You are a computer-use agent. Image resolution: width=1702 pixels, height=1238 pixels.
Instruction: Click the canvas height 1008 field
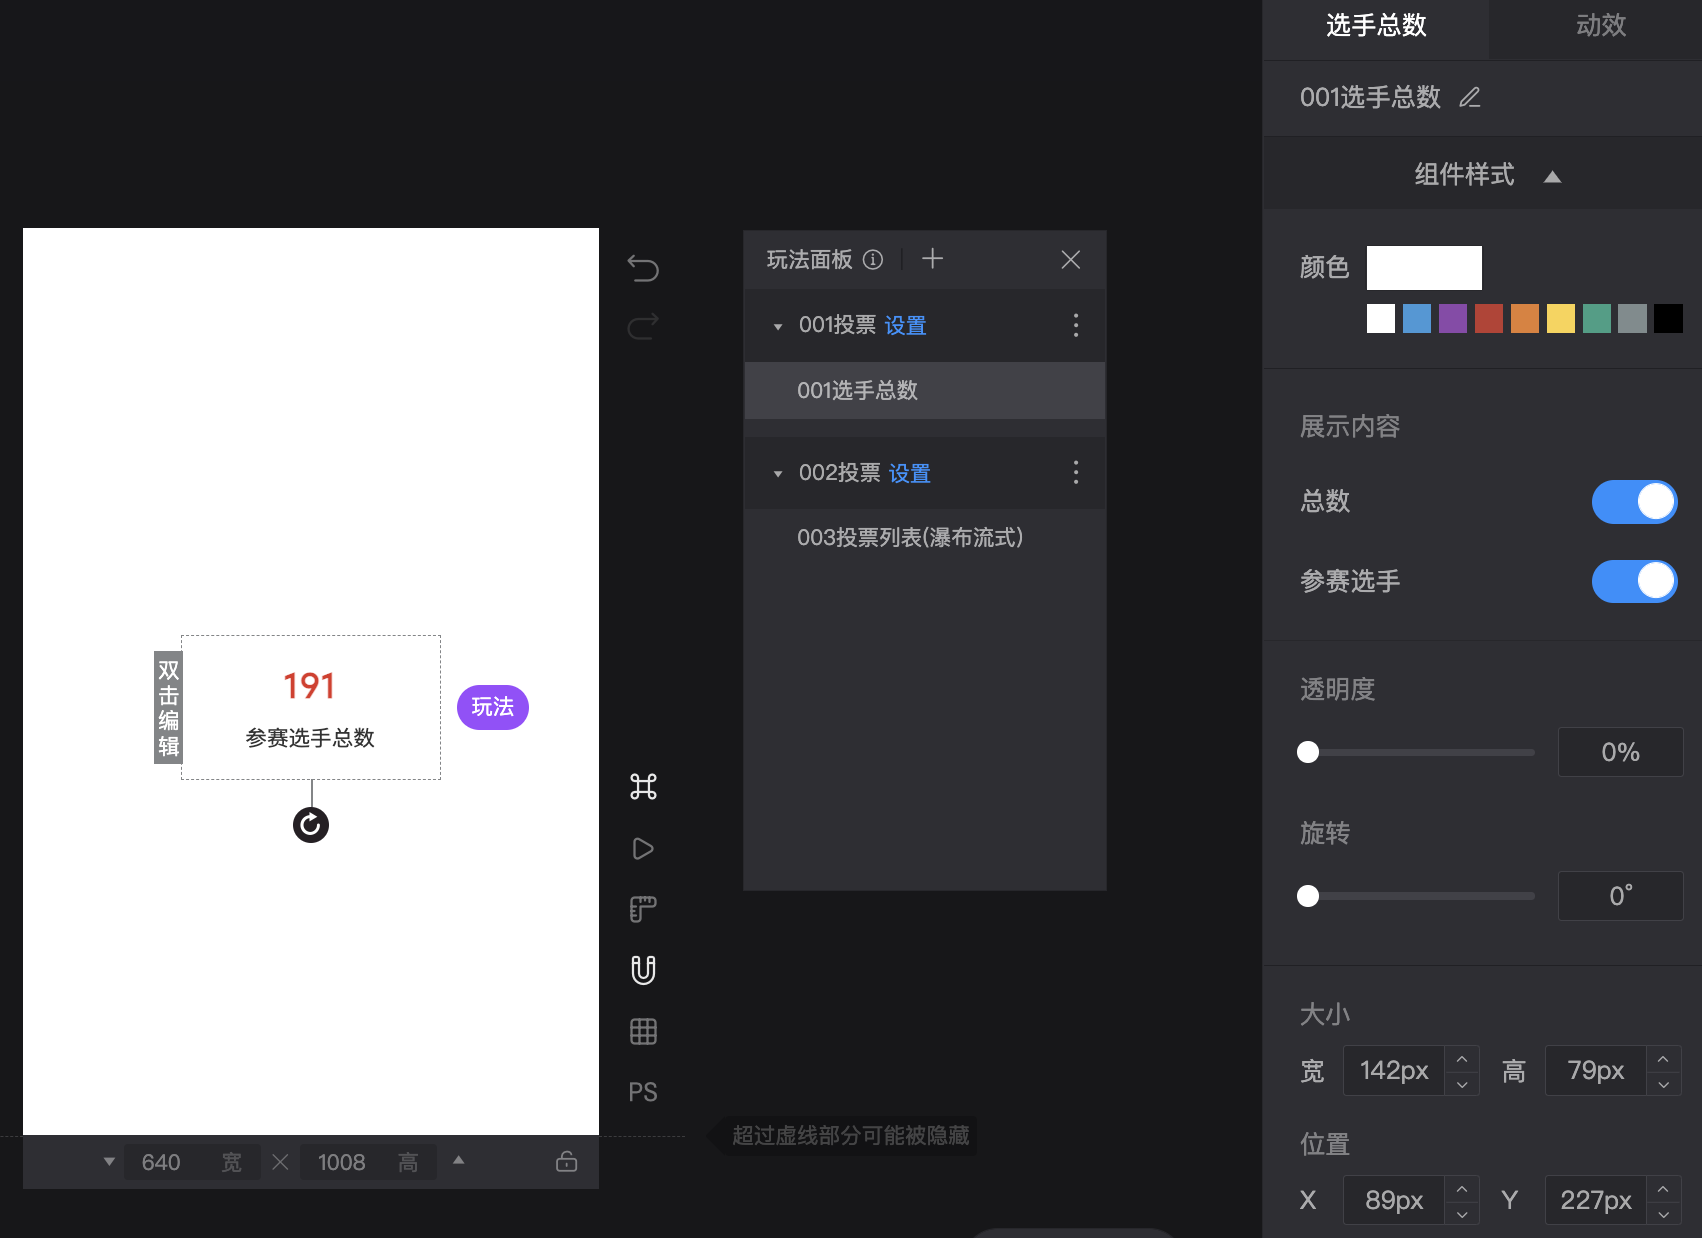click(368, 1162)
